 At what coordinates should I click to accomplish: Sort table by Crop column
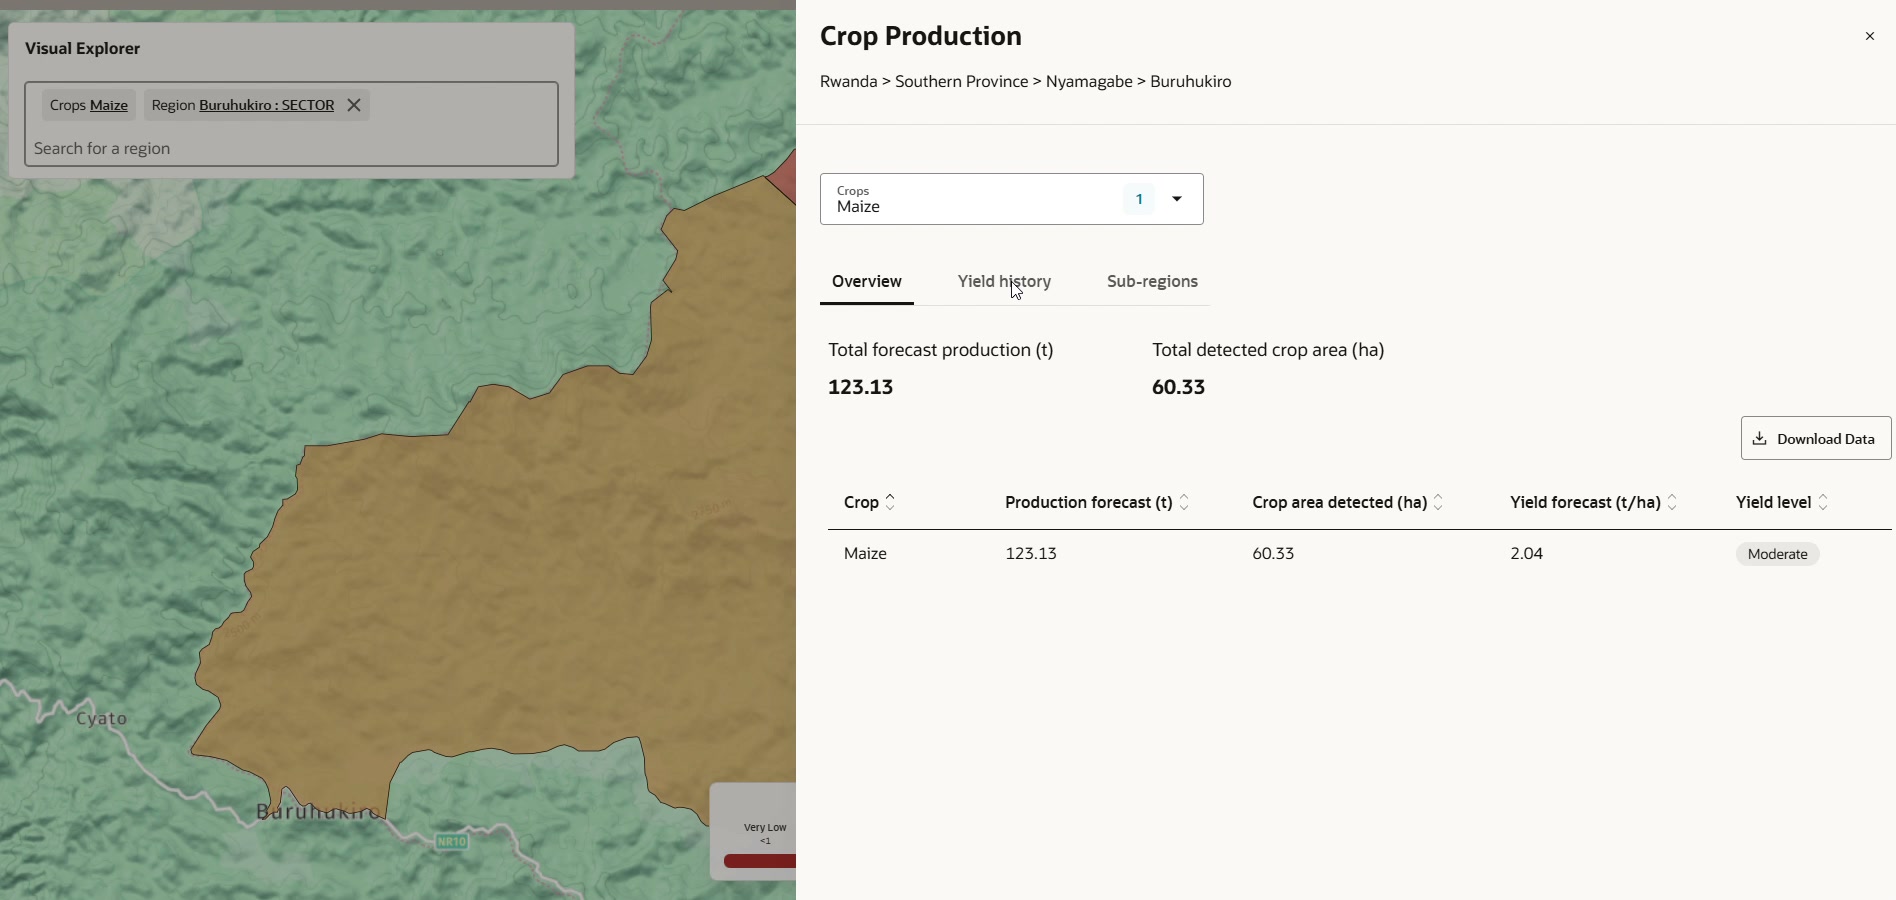[x=891, y=502]
